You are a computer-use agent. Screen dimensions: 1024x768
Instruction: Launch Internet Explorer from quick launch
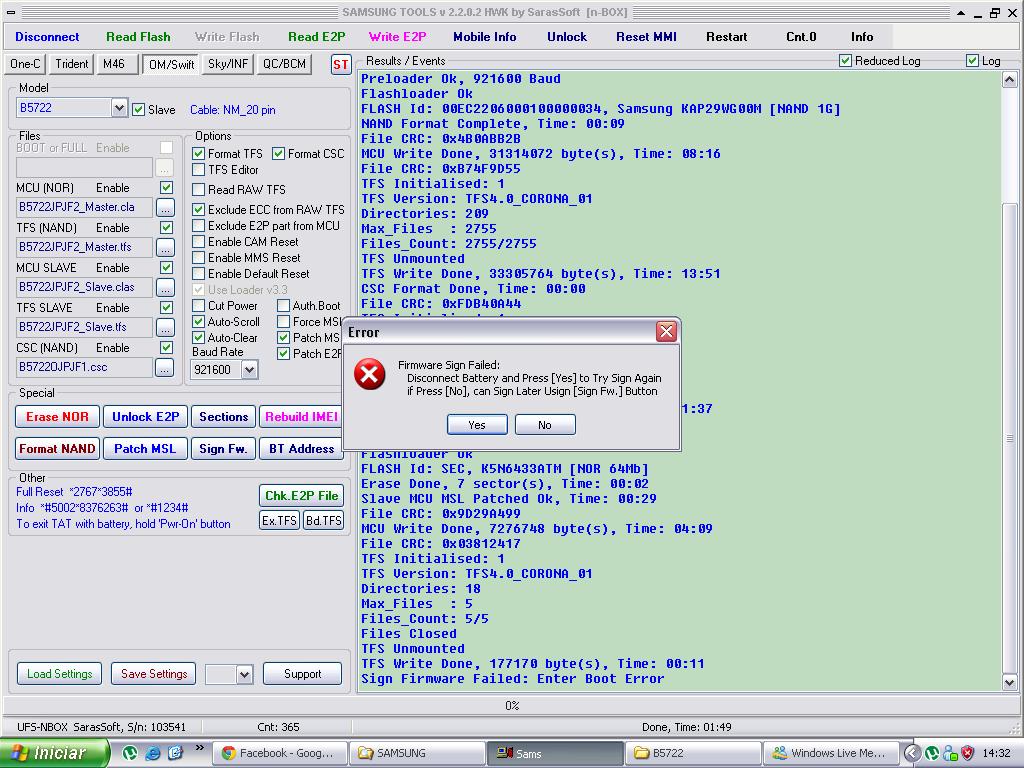pos(153,753)
